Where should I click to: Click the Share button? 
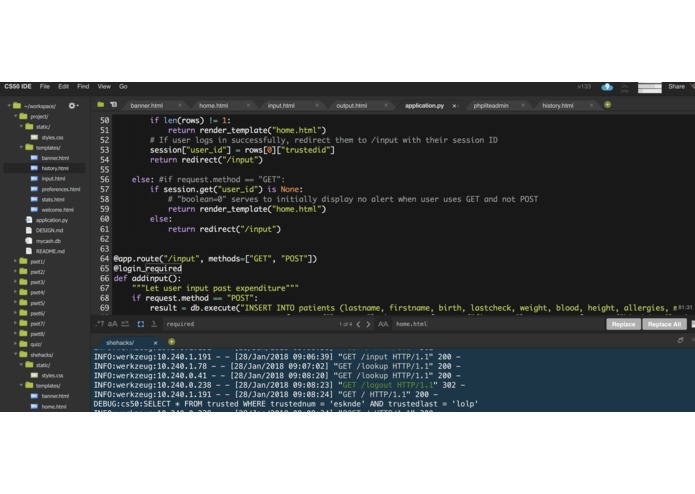pyautogui.click(x=676, y=87)
